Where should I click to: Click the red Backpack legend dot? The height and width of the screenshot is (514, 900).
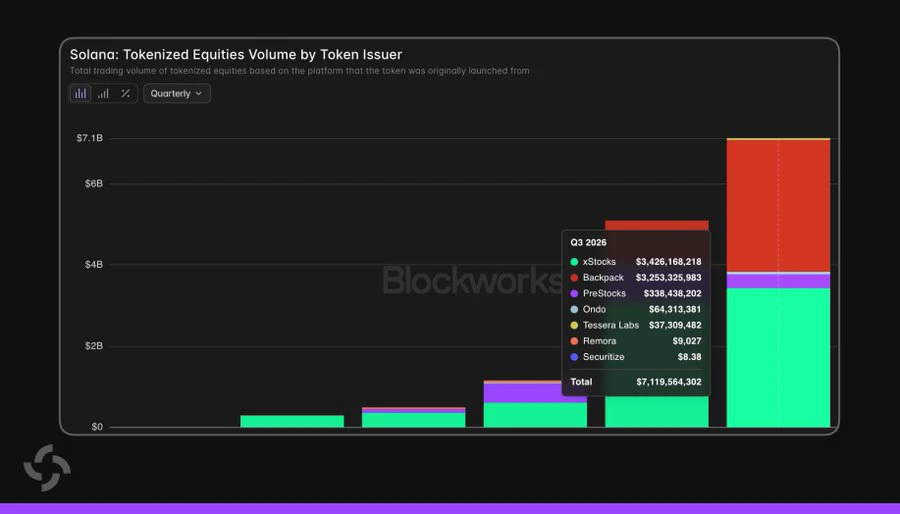574,278
